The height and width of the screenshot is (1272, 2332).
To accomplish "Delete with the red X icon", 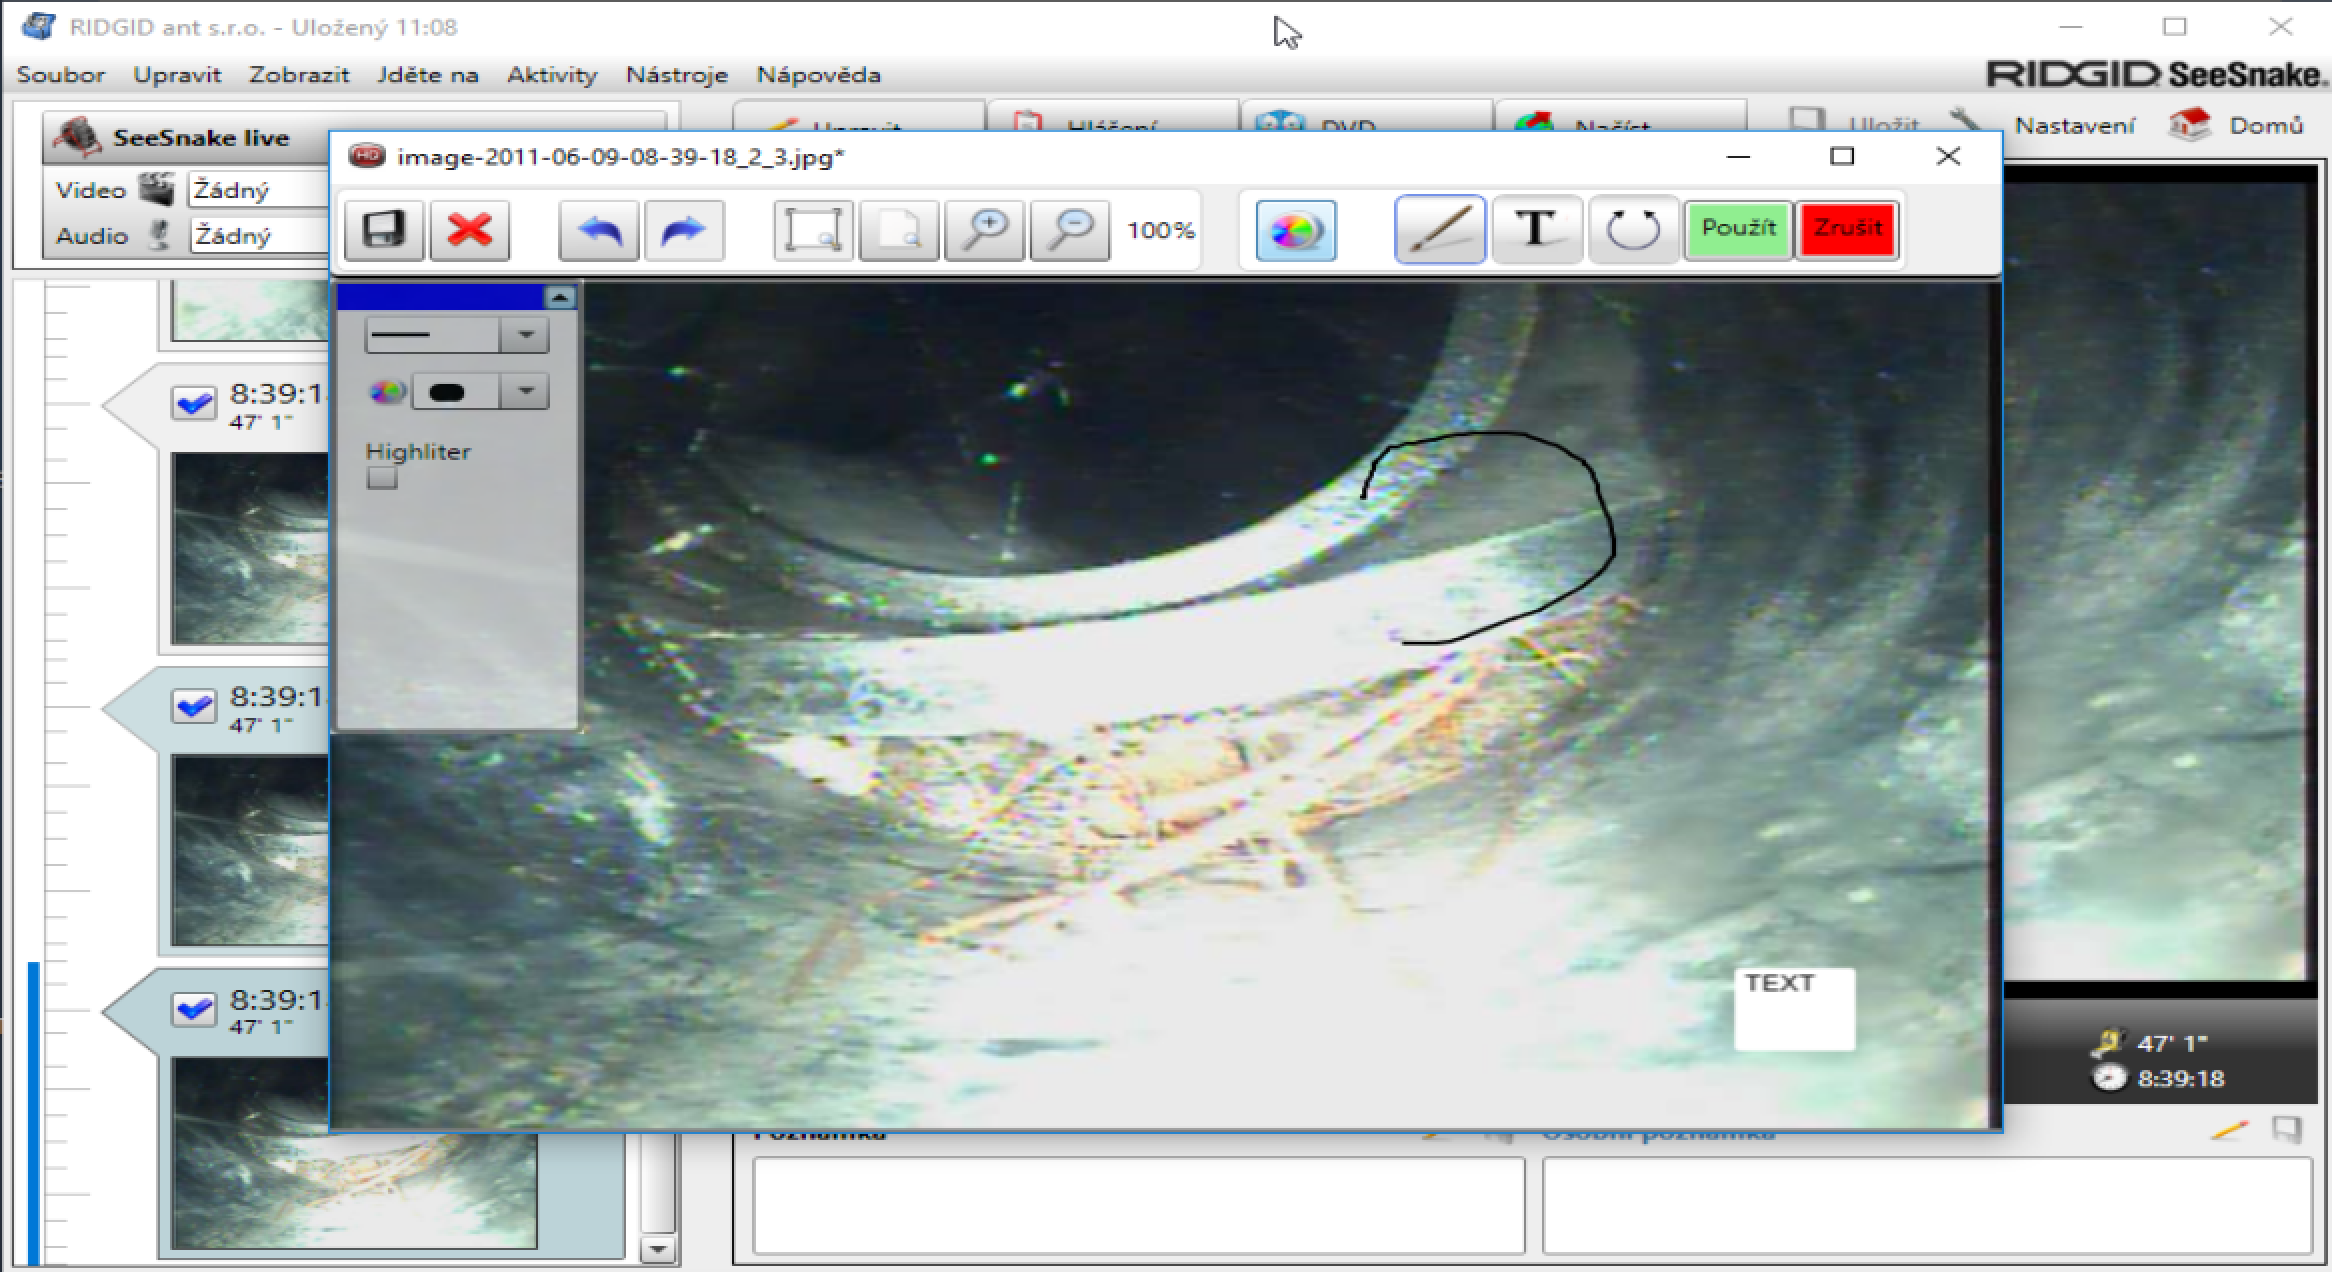I will click(470, 230).
